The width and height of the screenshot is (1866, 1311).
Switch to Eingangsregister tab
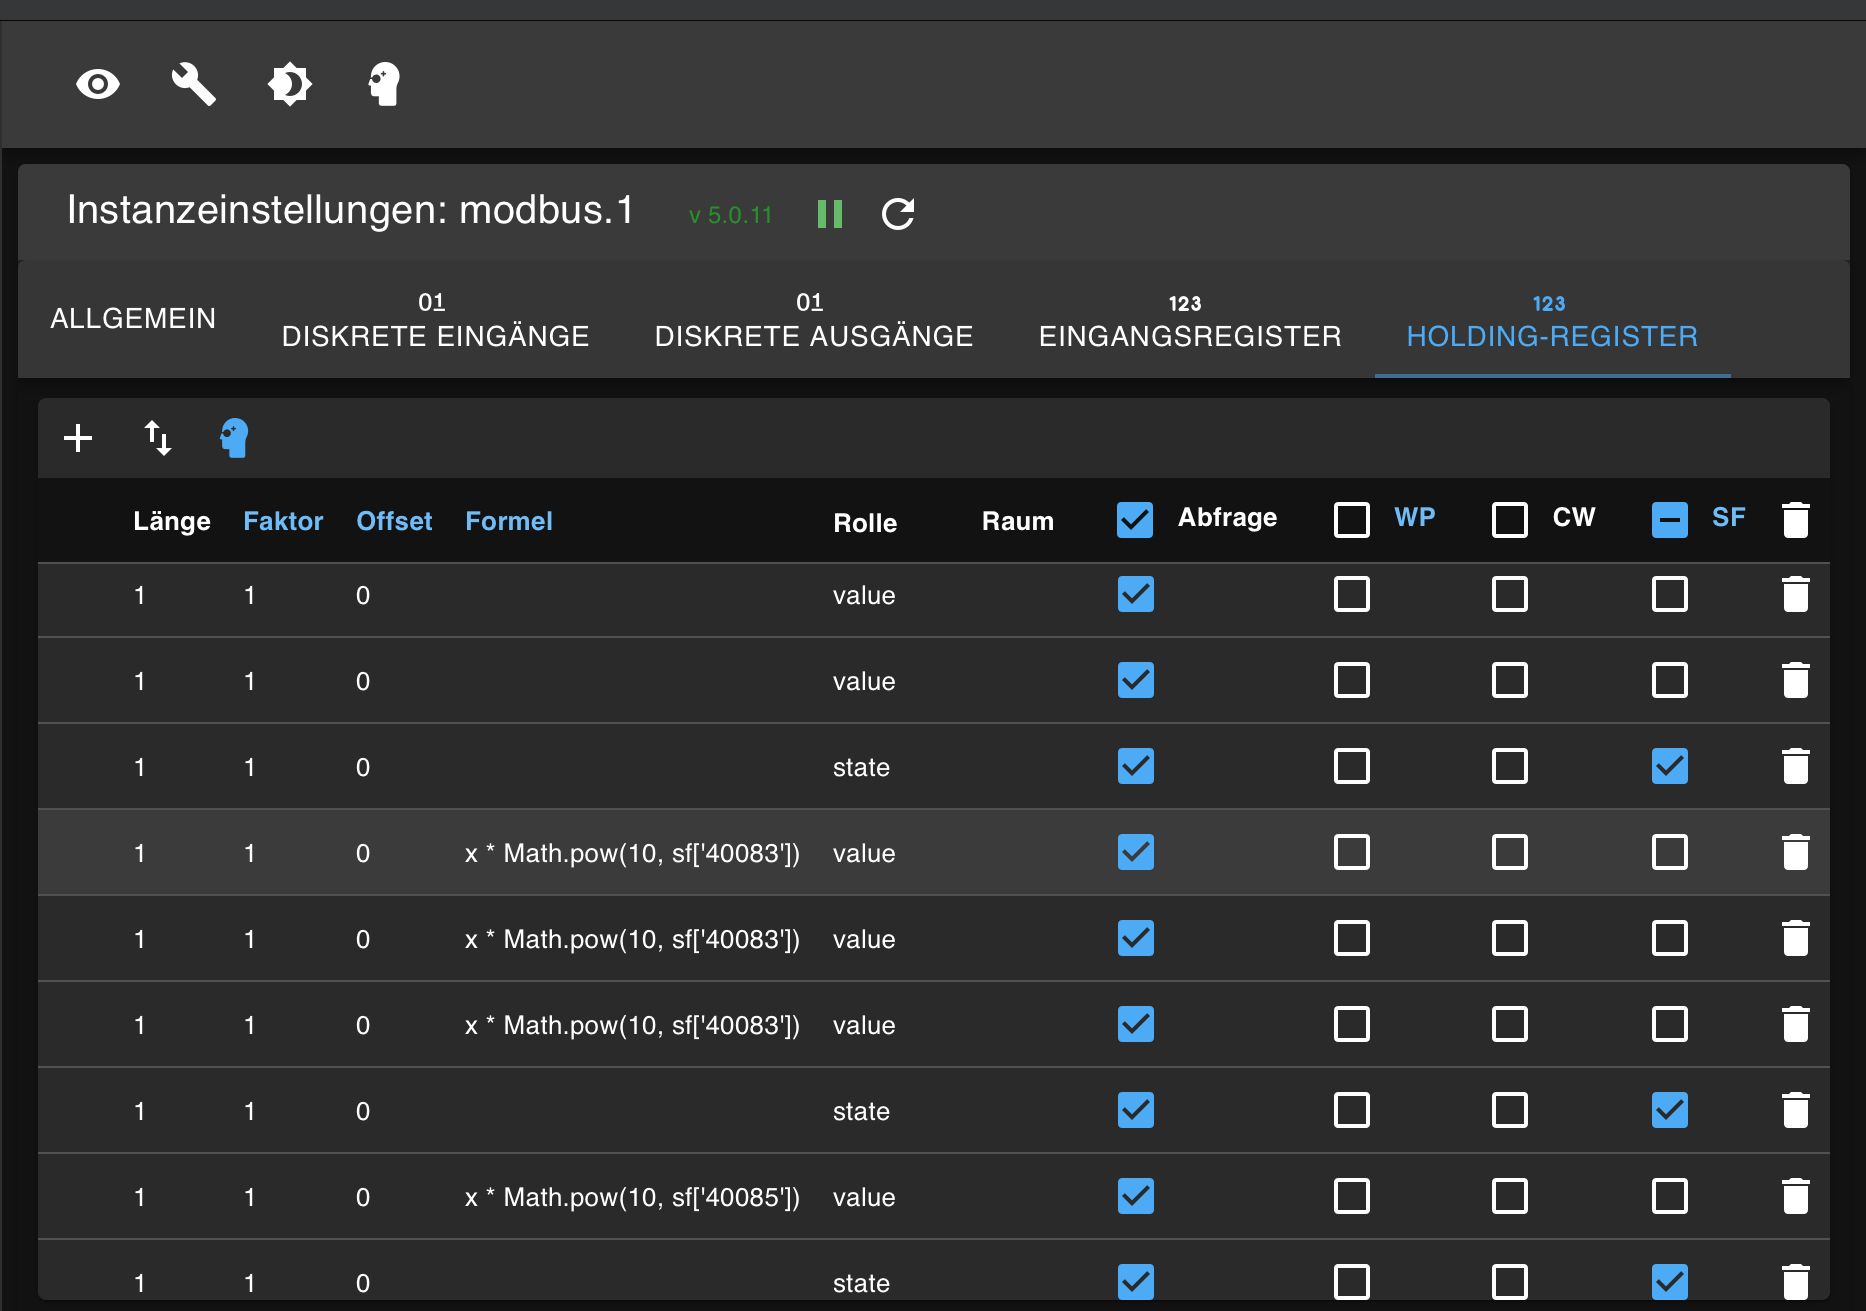coord(1190,319)
